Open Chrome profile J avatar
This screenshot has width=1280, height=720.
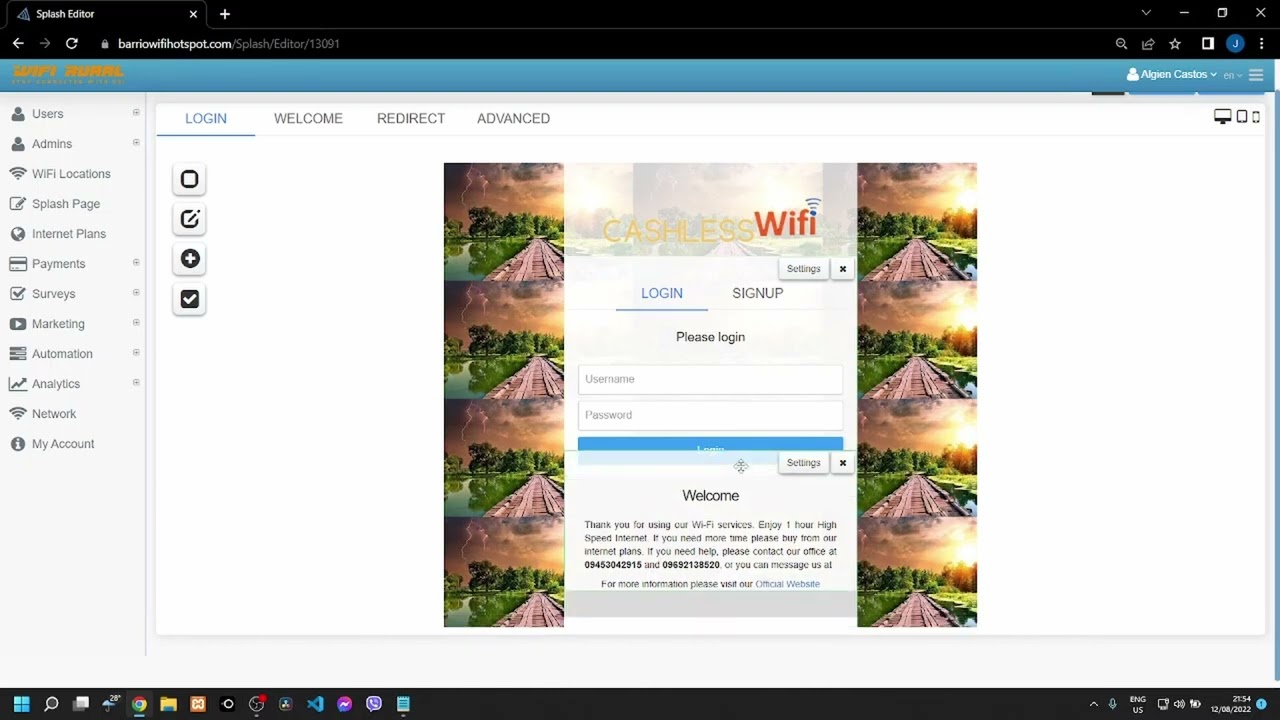tap(1235, 44)
